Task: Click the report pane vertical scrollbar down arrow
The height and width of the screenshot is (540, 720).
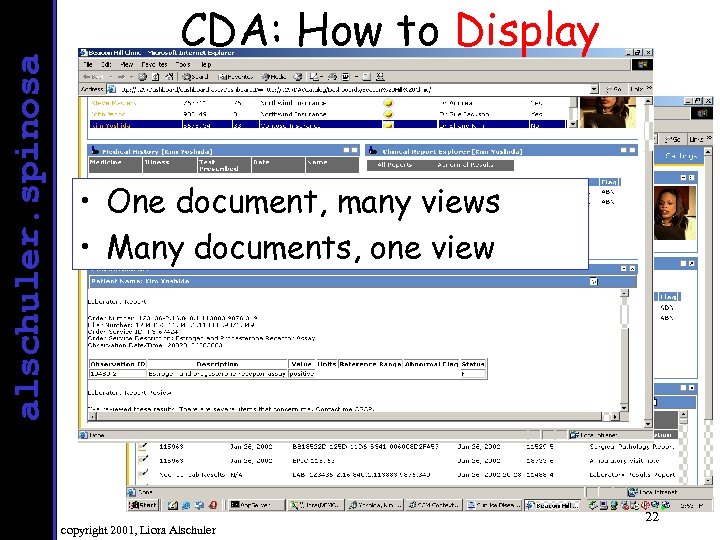Action: coord(624,407)
